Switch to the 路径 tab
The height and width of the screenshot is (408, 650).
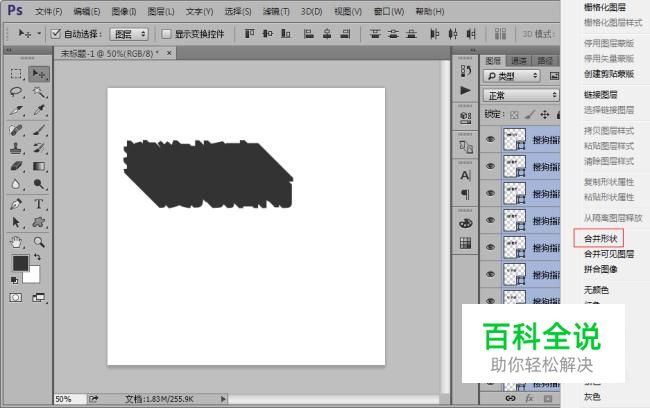click(x=545, y=61)
